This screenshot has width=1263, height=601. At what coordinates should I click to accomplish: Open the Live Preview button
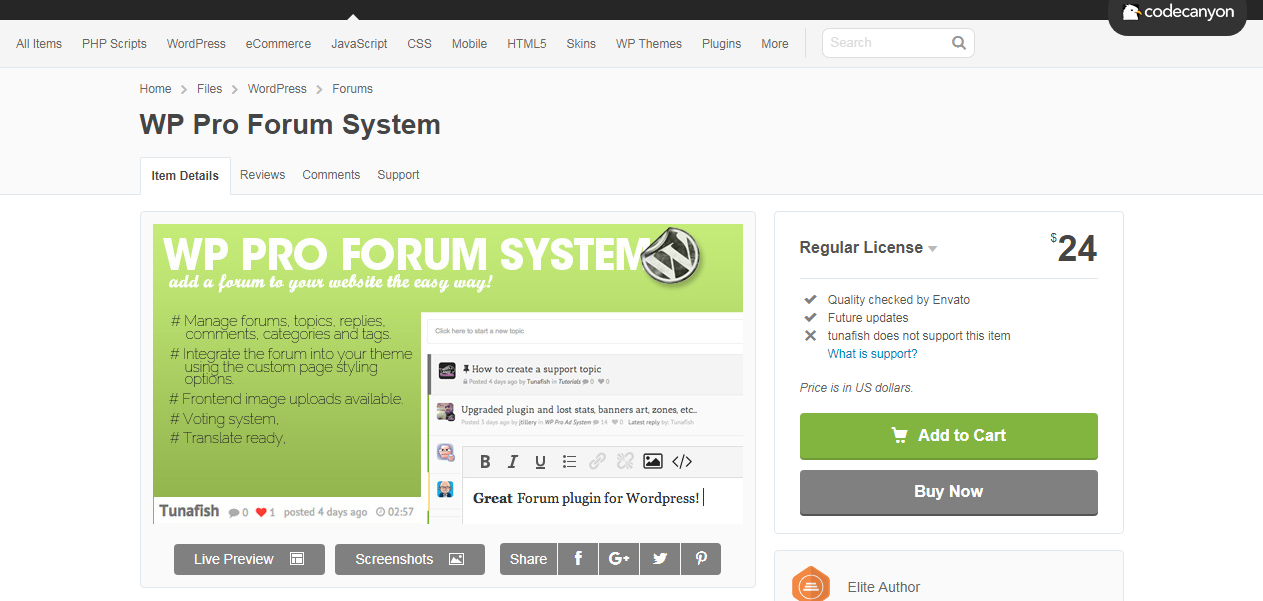249,559
